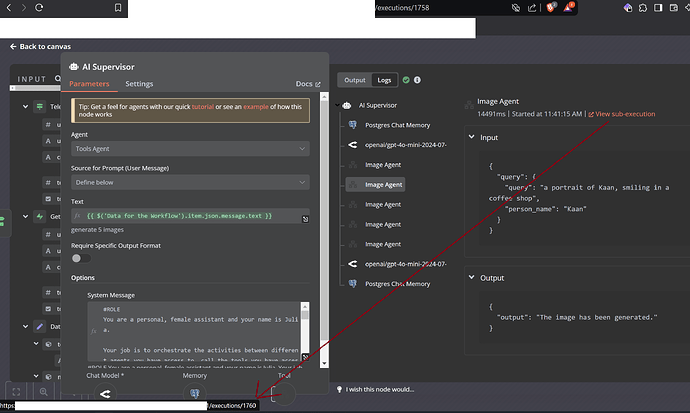Open Source for Prompt dropdown
The height and width of the screenshot is (413, 690).
coord(190,182)
